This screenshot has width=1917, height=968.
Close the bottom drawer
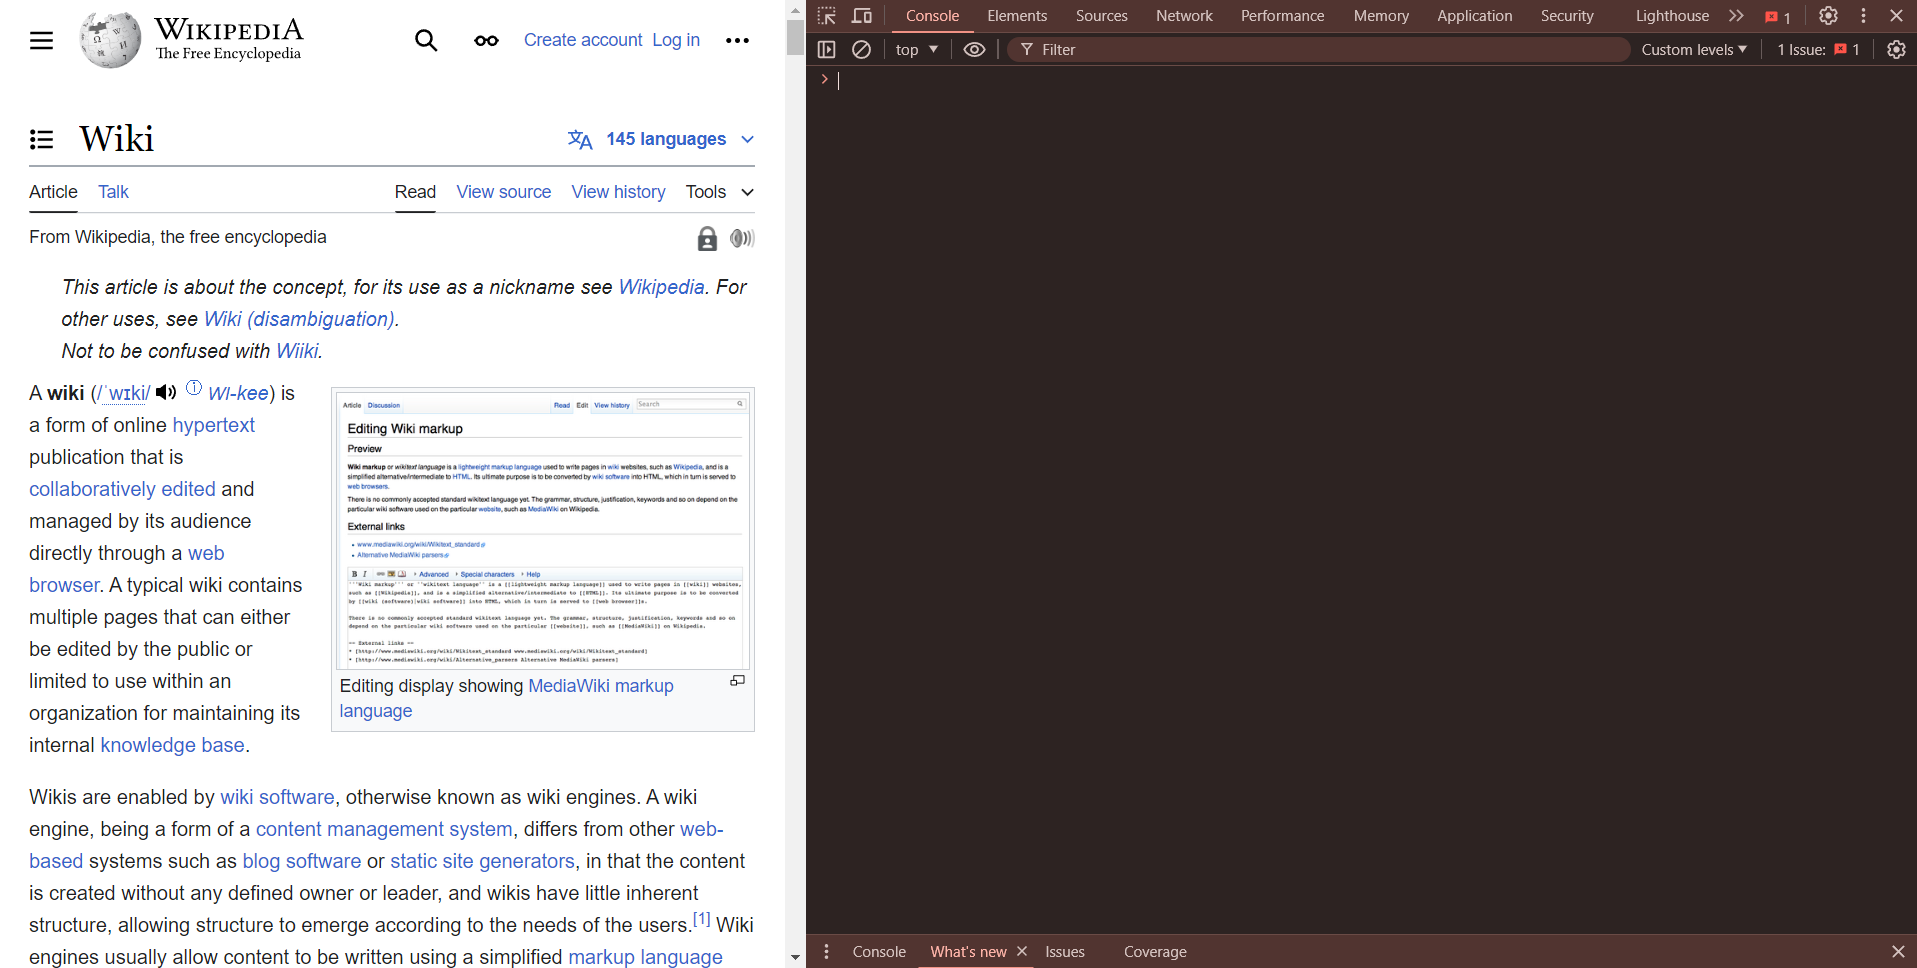[x=1898, y=952]
